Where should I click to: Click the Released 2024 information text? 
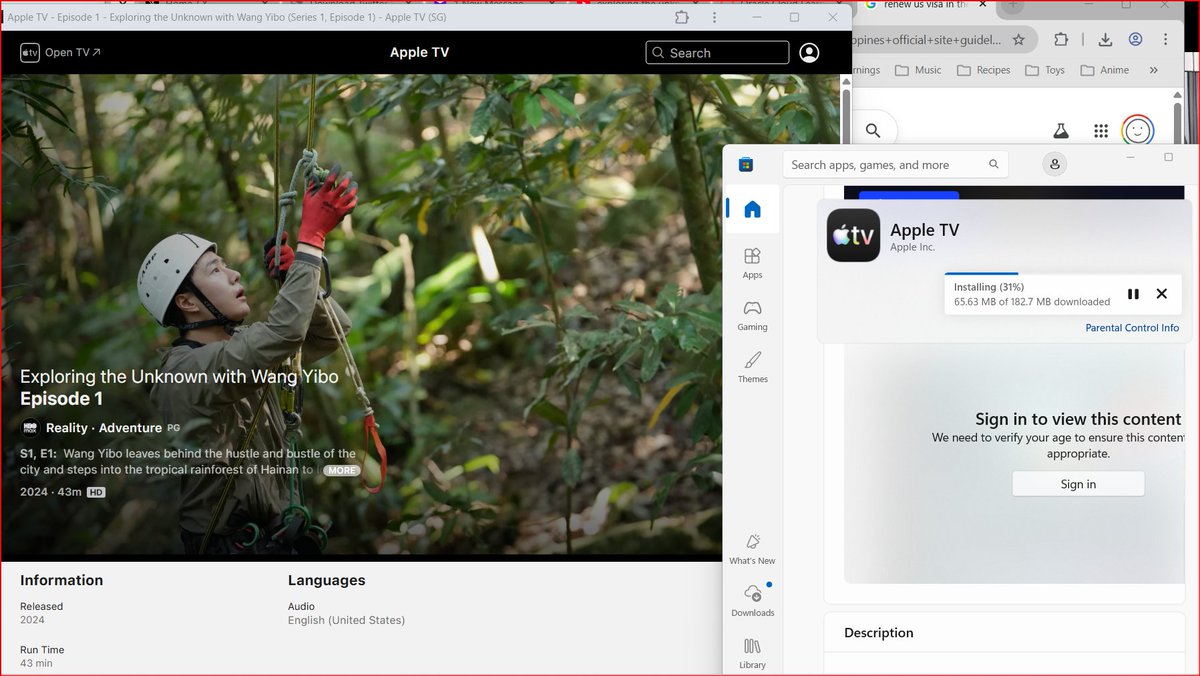[x=41, y=613]
